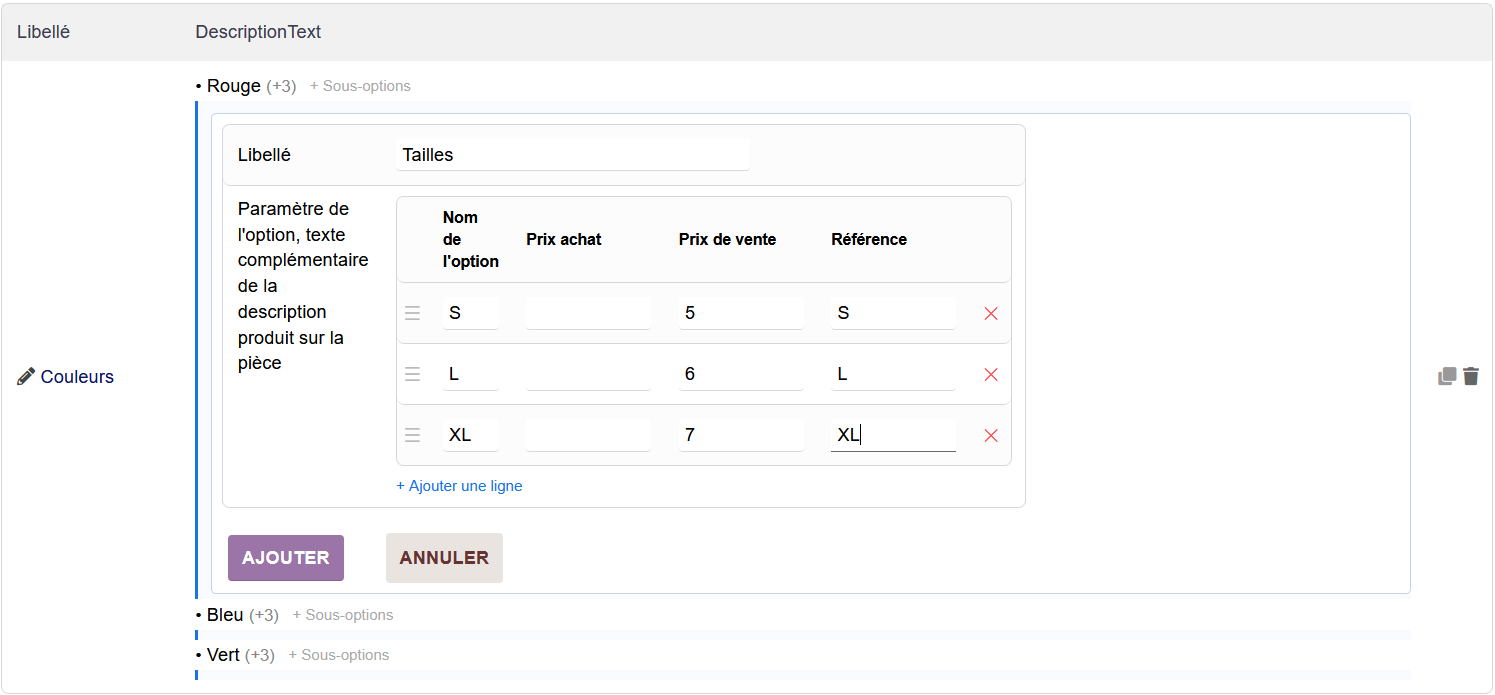Viewport: 1495px width, 695px height.
Task: Edit Prix de vente value 6
Action: coord(741,374)
